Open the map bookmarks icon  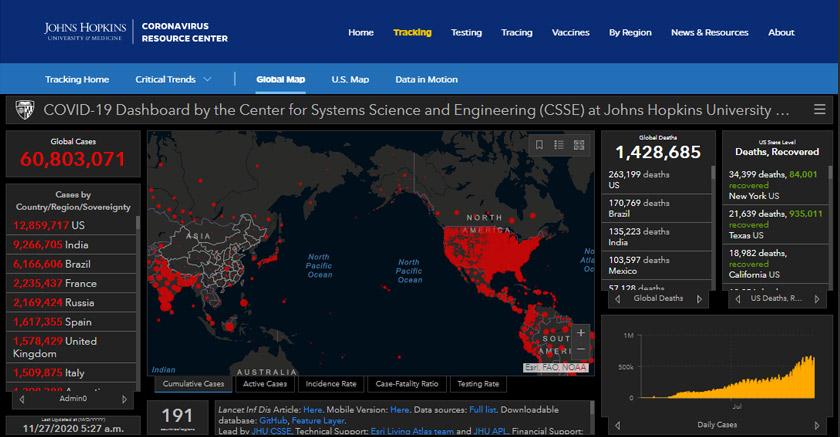coord(539,145)
